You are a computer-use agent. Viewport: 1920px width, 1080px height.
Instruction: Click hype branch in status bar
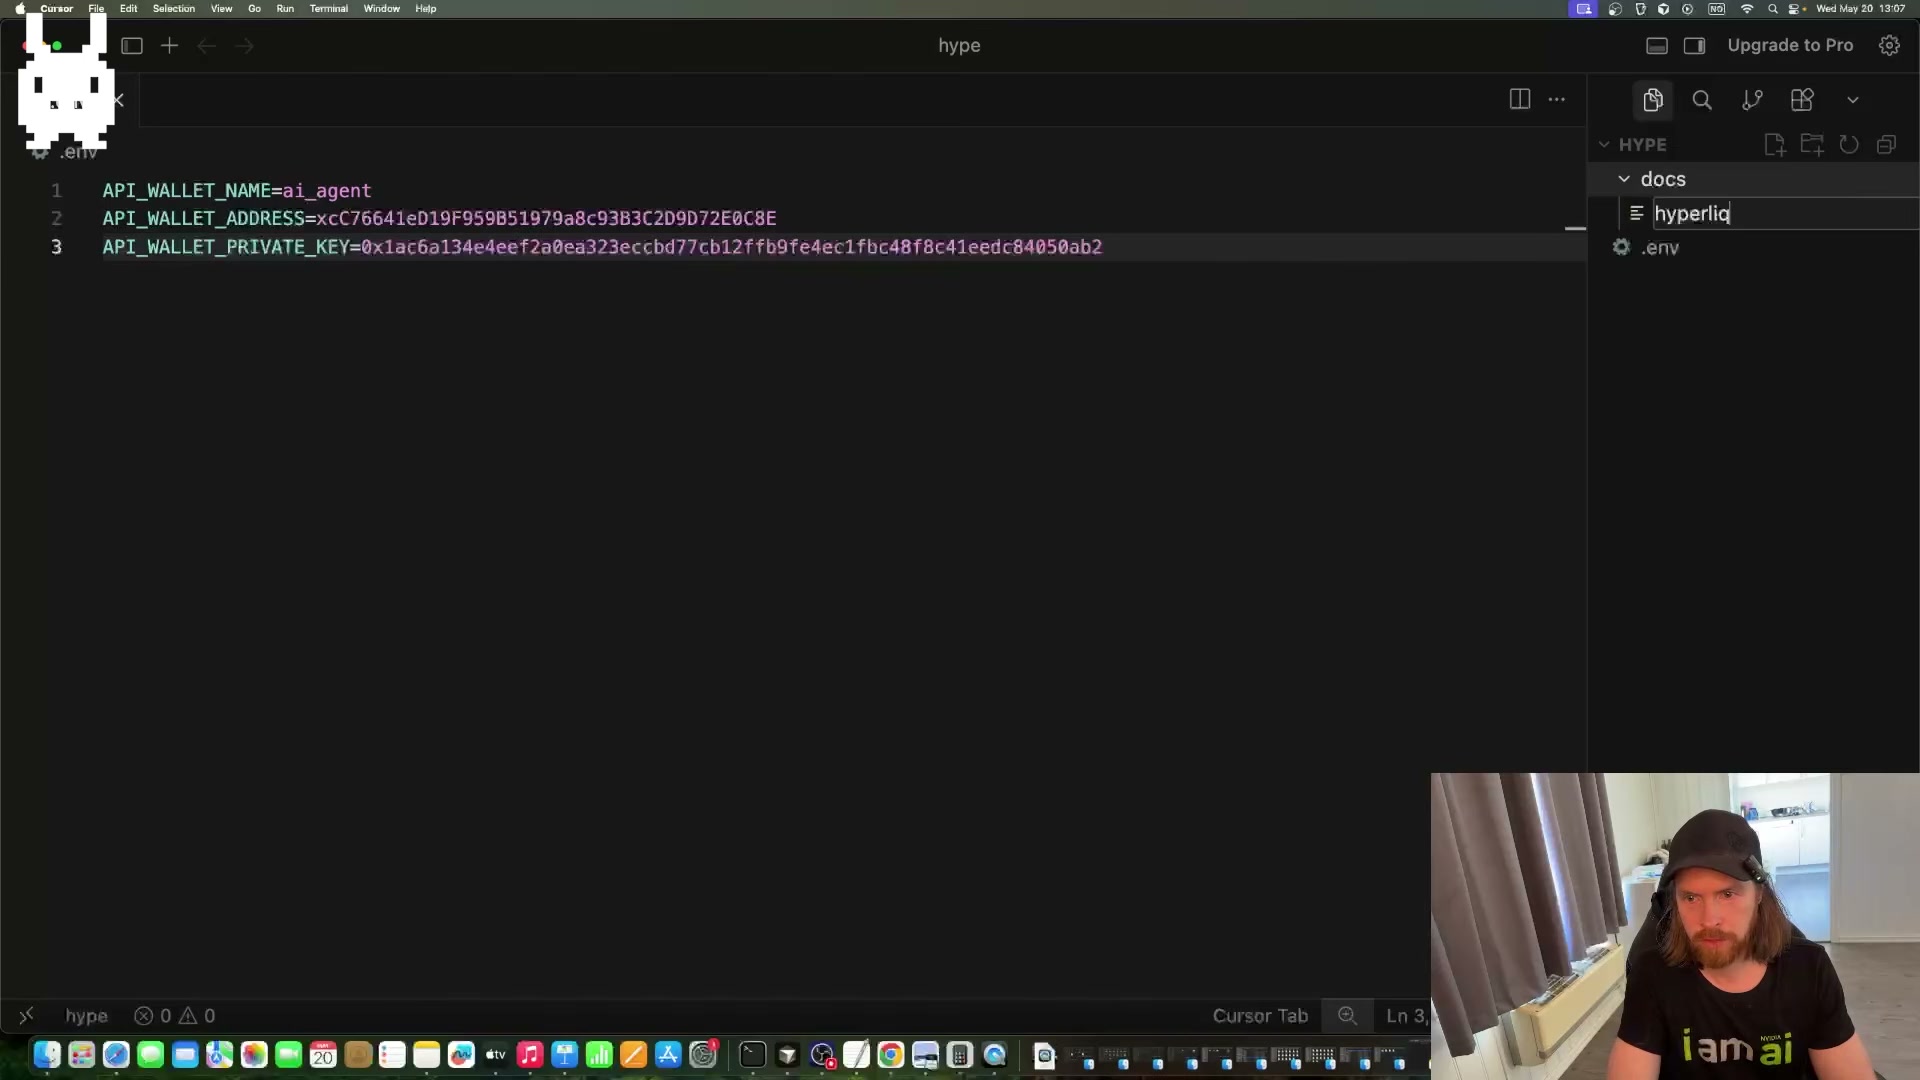pyautogui.click(x=86, y=1016)
